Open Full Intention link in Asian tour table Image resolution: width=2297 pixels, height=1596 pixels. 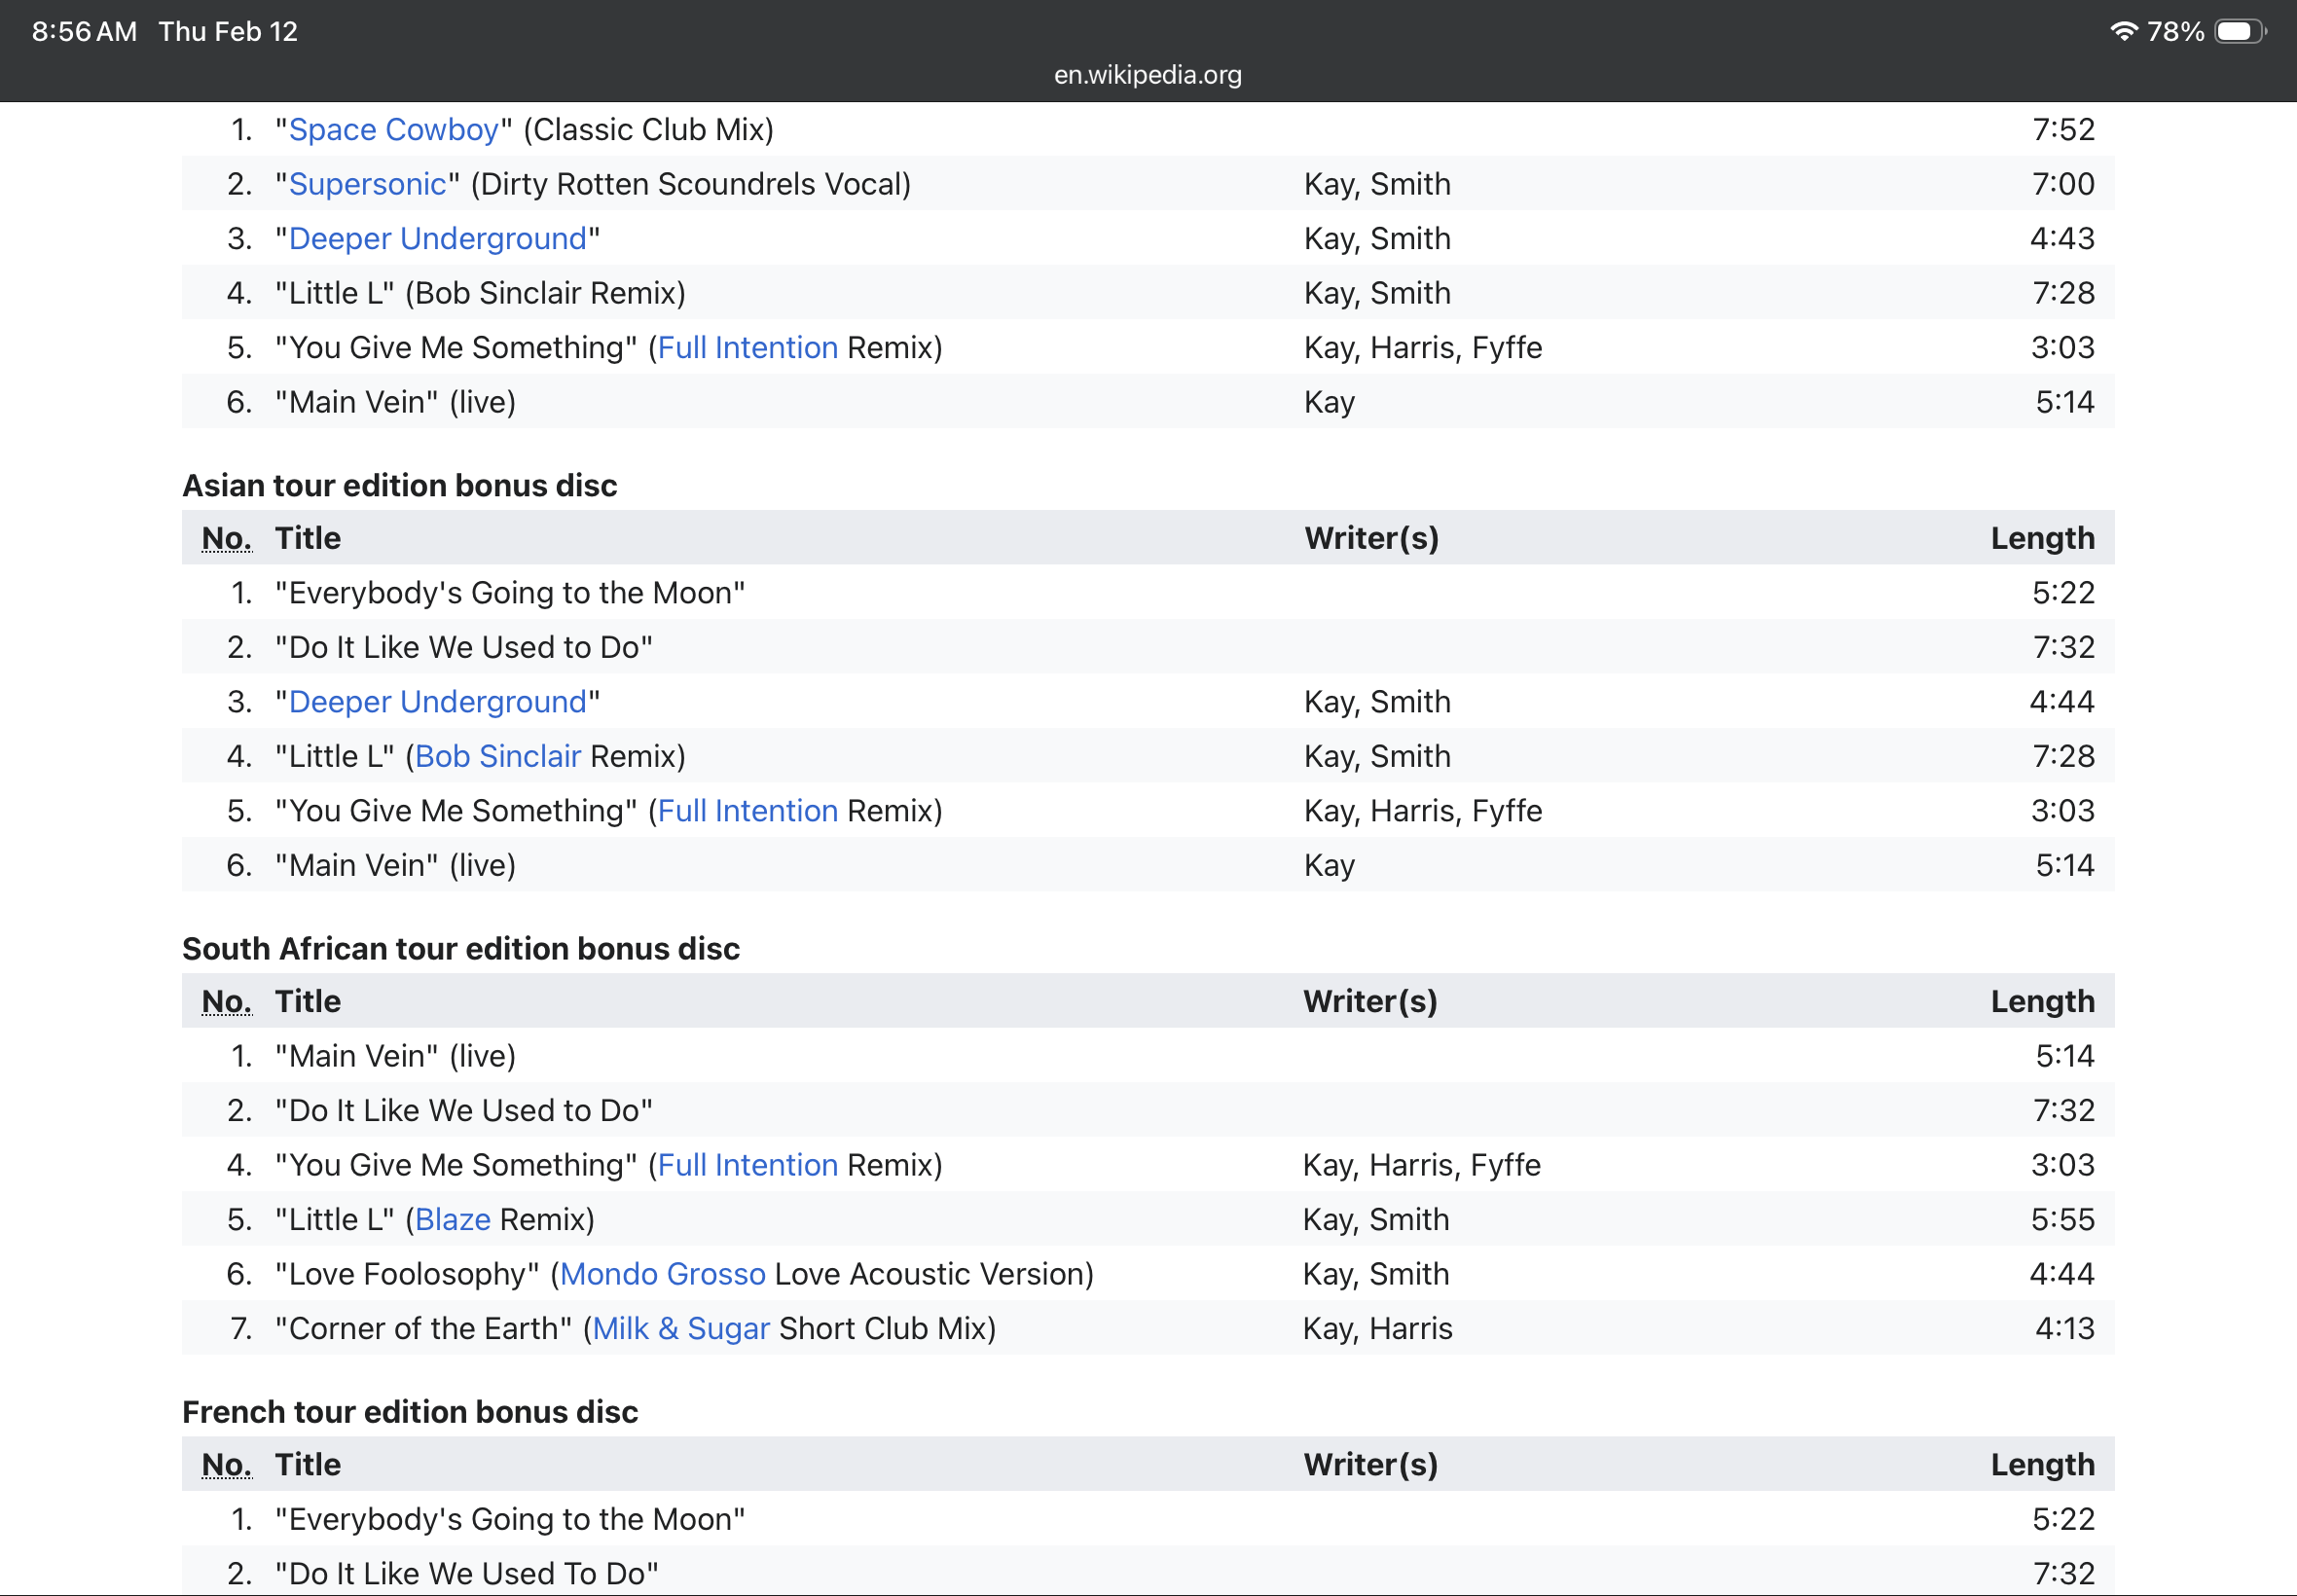click(747, 810)
